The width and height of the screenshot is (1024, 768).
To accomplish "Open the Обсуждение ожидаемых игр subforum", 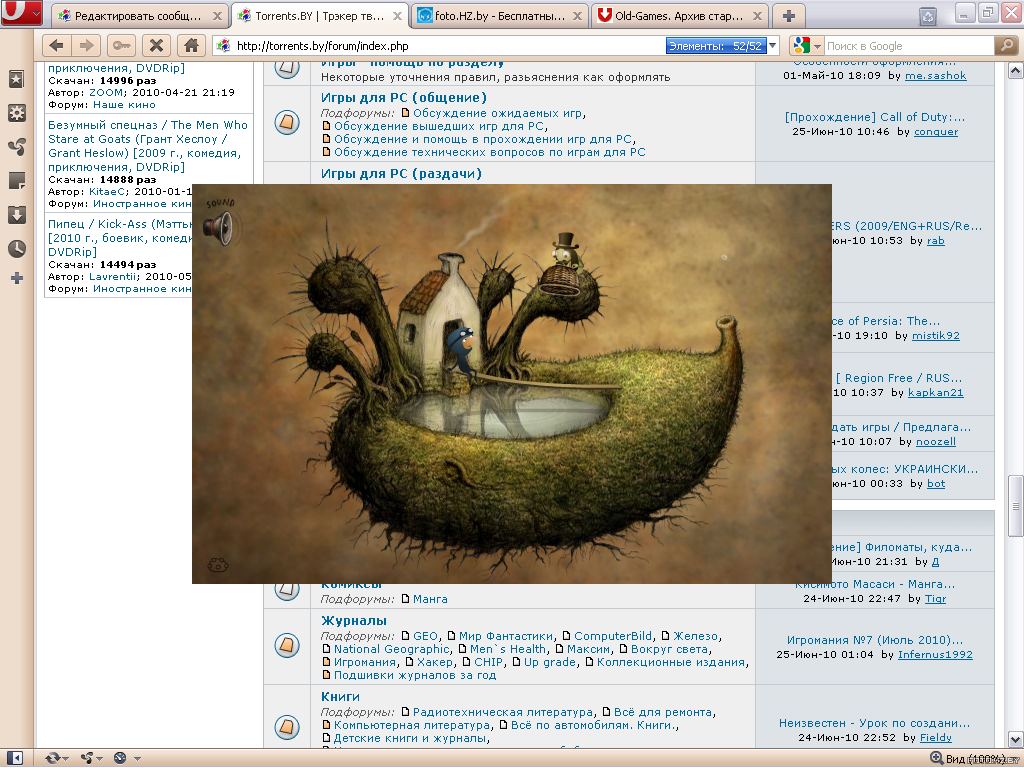I will (x=498, y=113).
